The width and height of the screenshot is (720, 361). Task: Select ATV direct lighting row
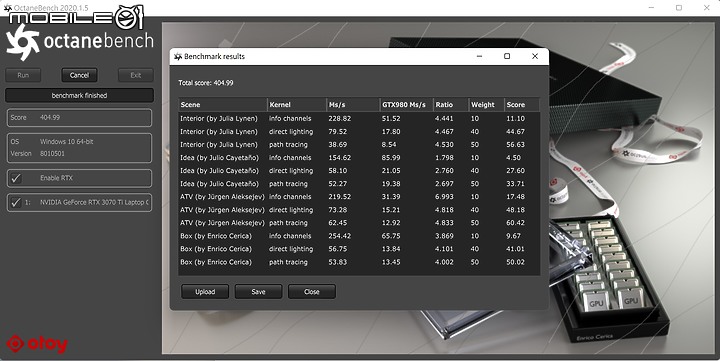pos(359,210)
